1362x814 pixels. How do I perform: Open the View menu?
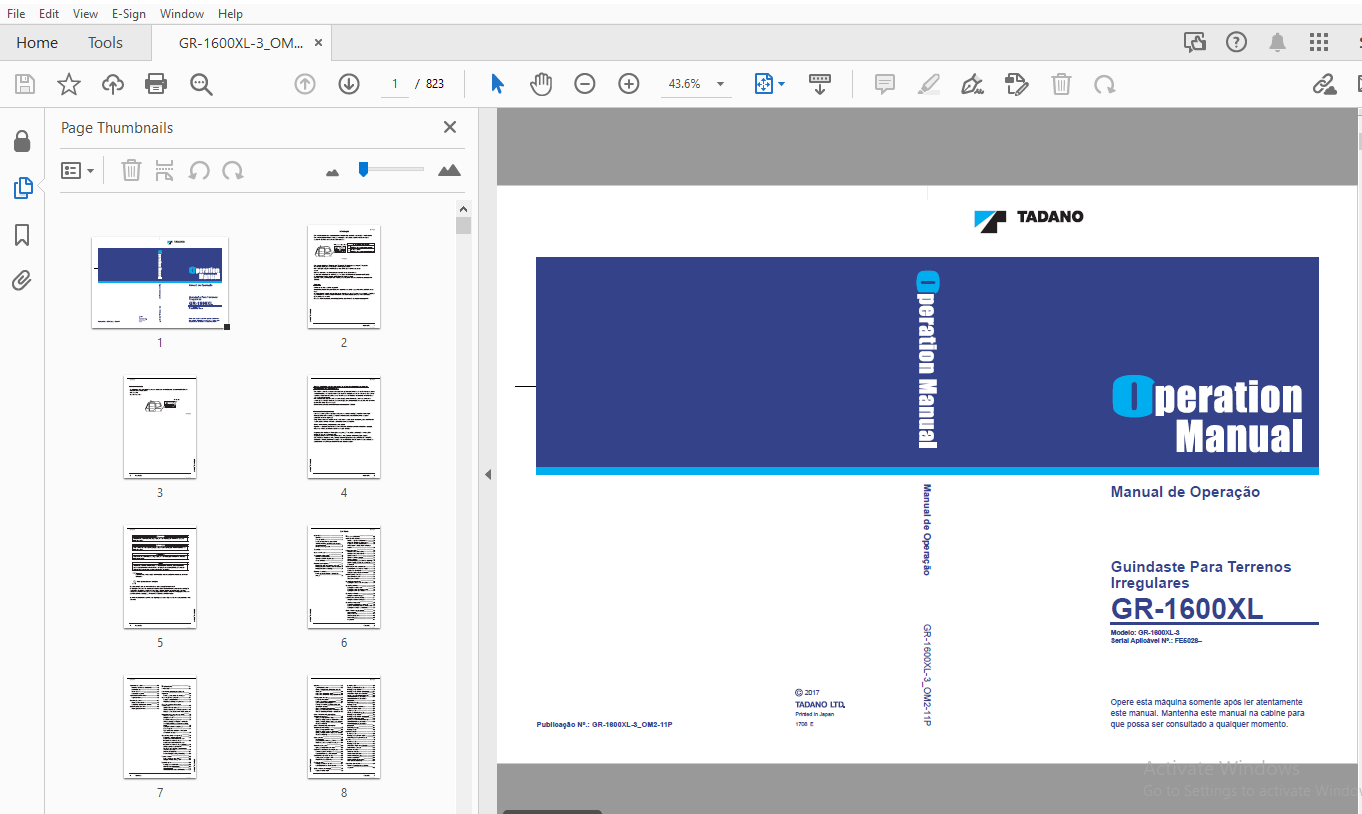(86, 14)
